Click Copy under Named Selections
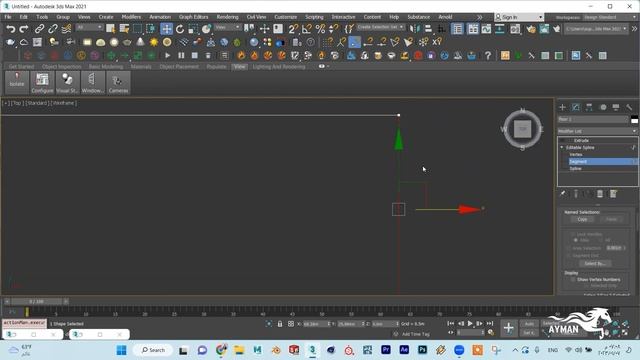This screenshot has height=360, width=640. [x=582, y=220]
